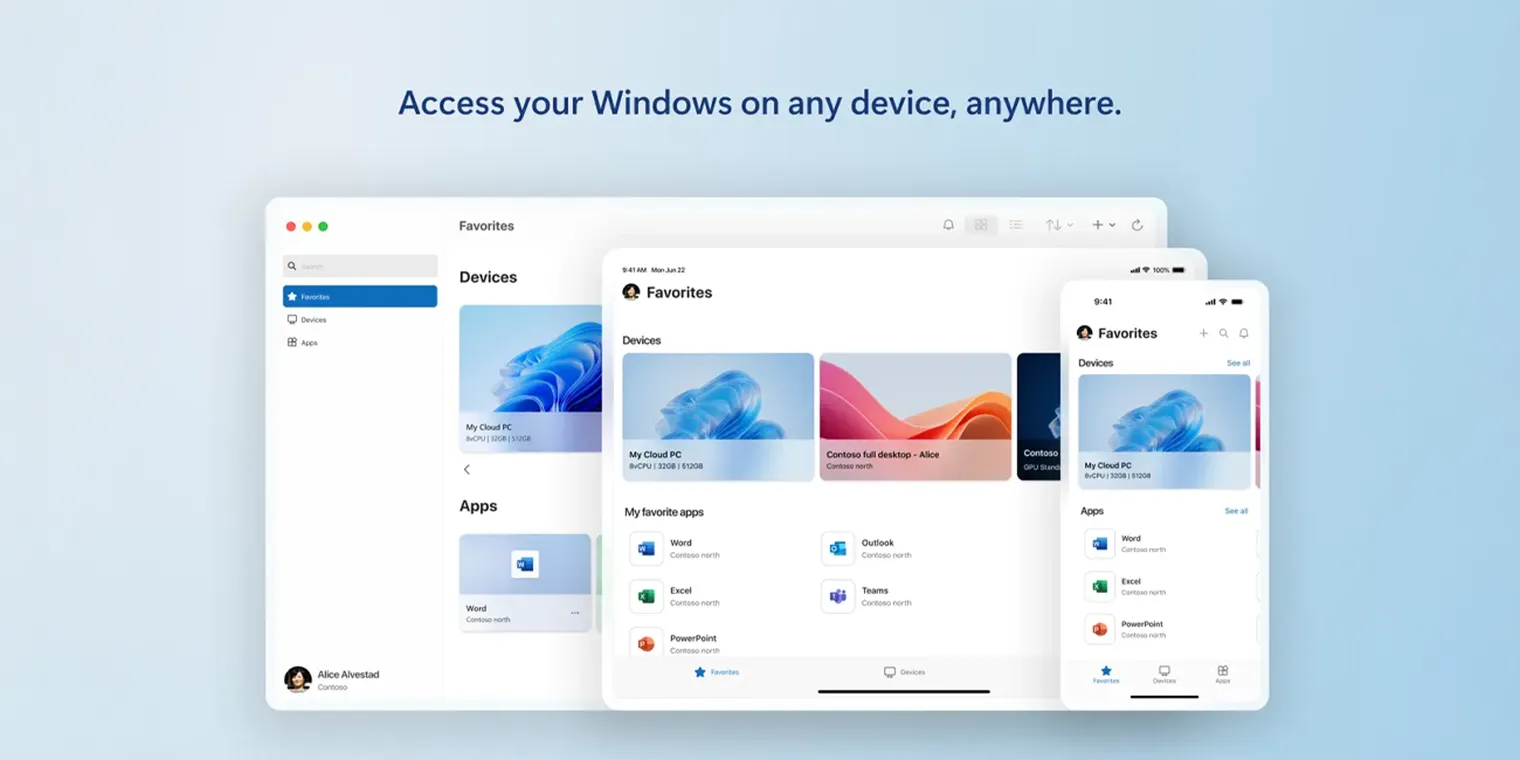Refresh the device list

pyautogui.click(x=1138, y=225)
